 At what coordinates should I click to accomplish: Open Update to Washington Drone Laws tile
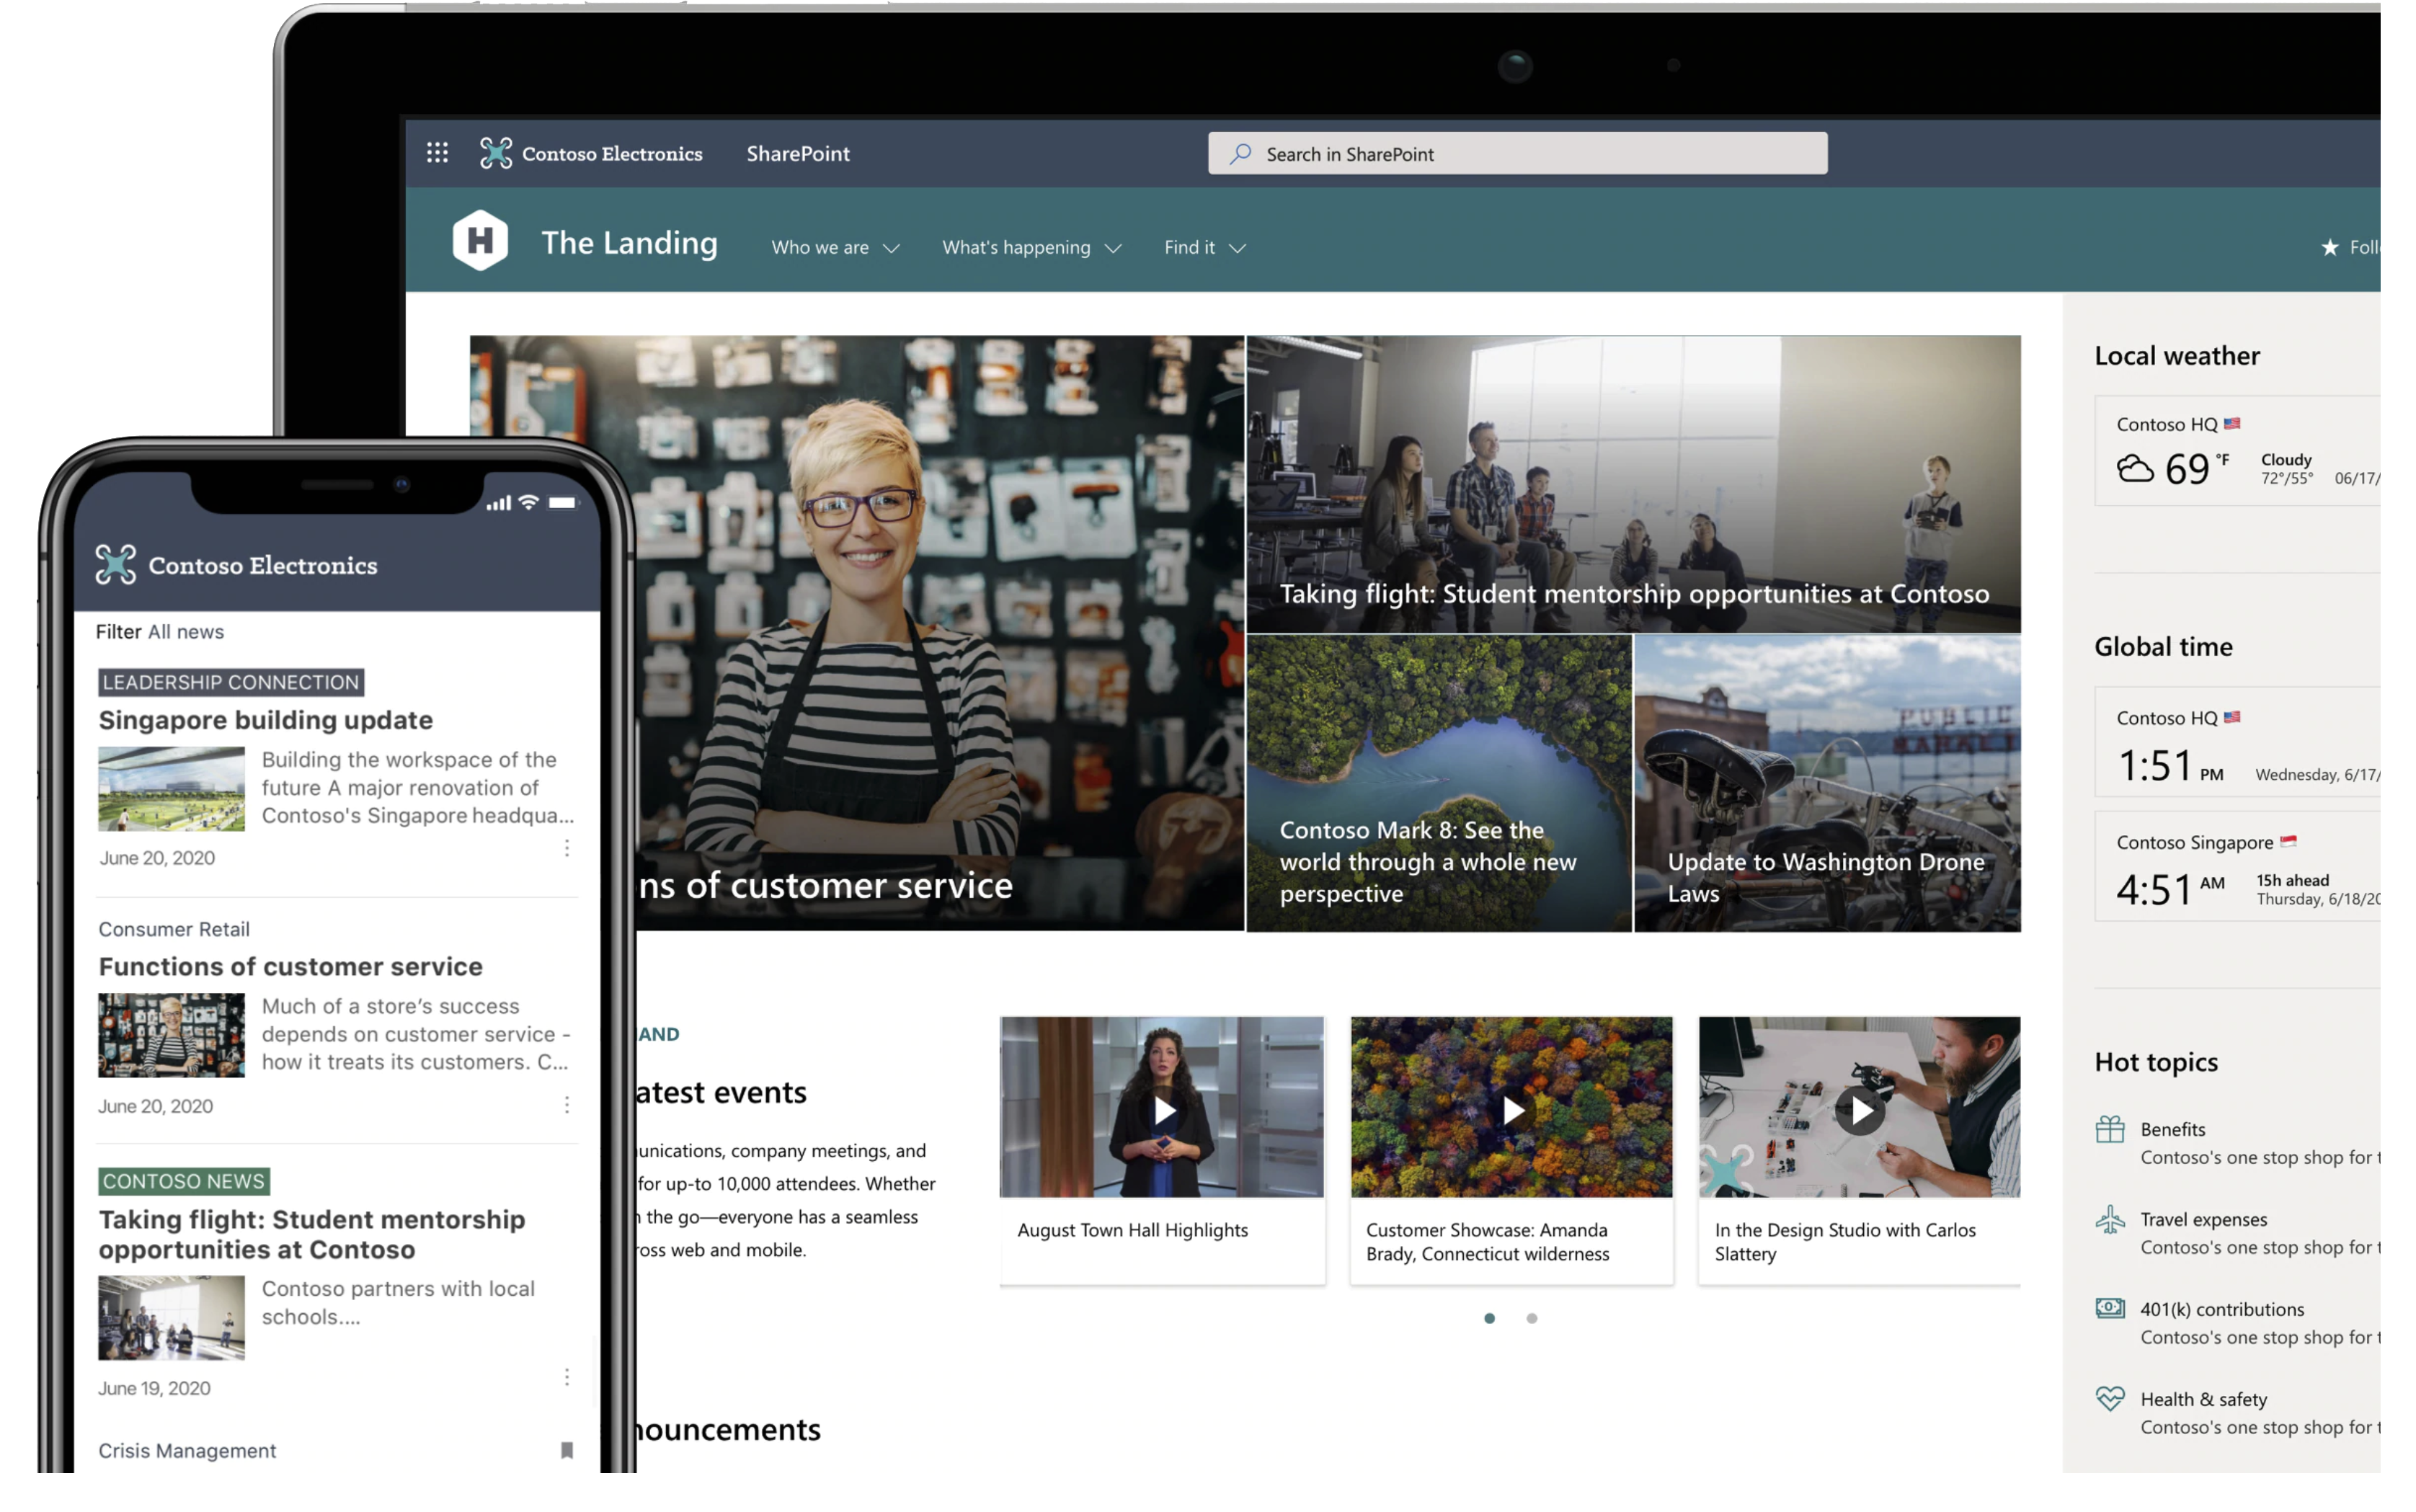pyautogui.click(x=1827, y=783)
